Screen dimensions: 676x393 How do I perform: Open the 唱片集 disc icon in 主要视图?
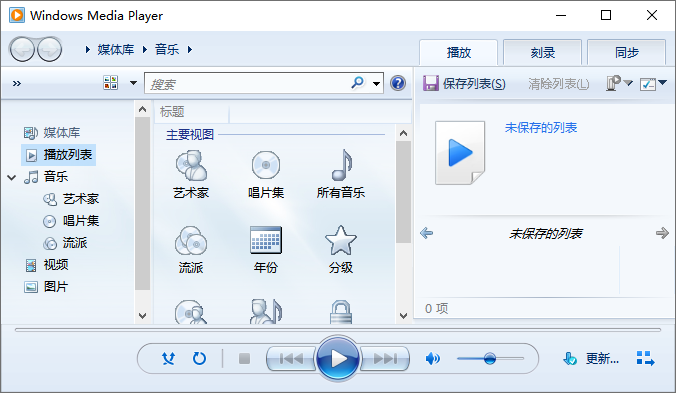pos(266,165)
